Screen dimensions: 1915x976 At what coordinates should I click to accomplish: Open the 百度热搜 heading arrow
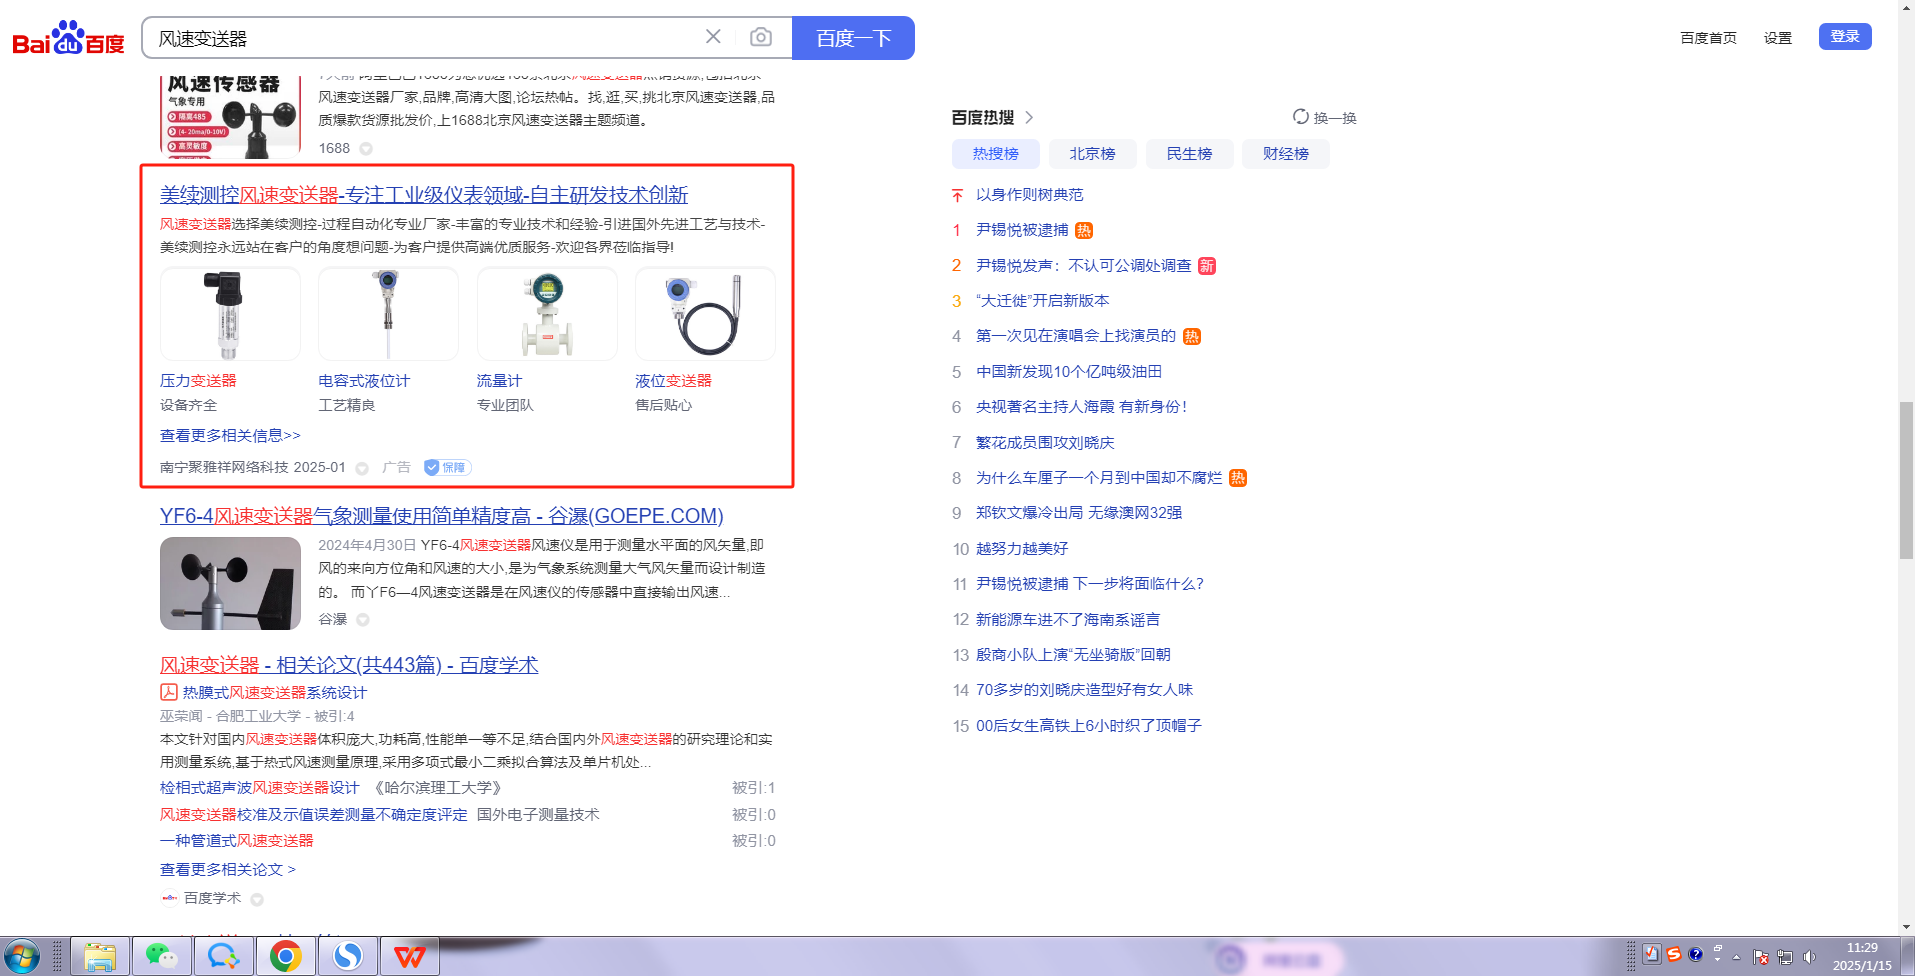pyautogui.click(x=1029, y=118)
